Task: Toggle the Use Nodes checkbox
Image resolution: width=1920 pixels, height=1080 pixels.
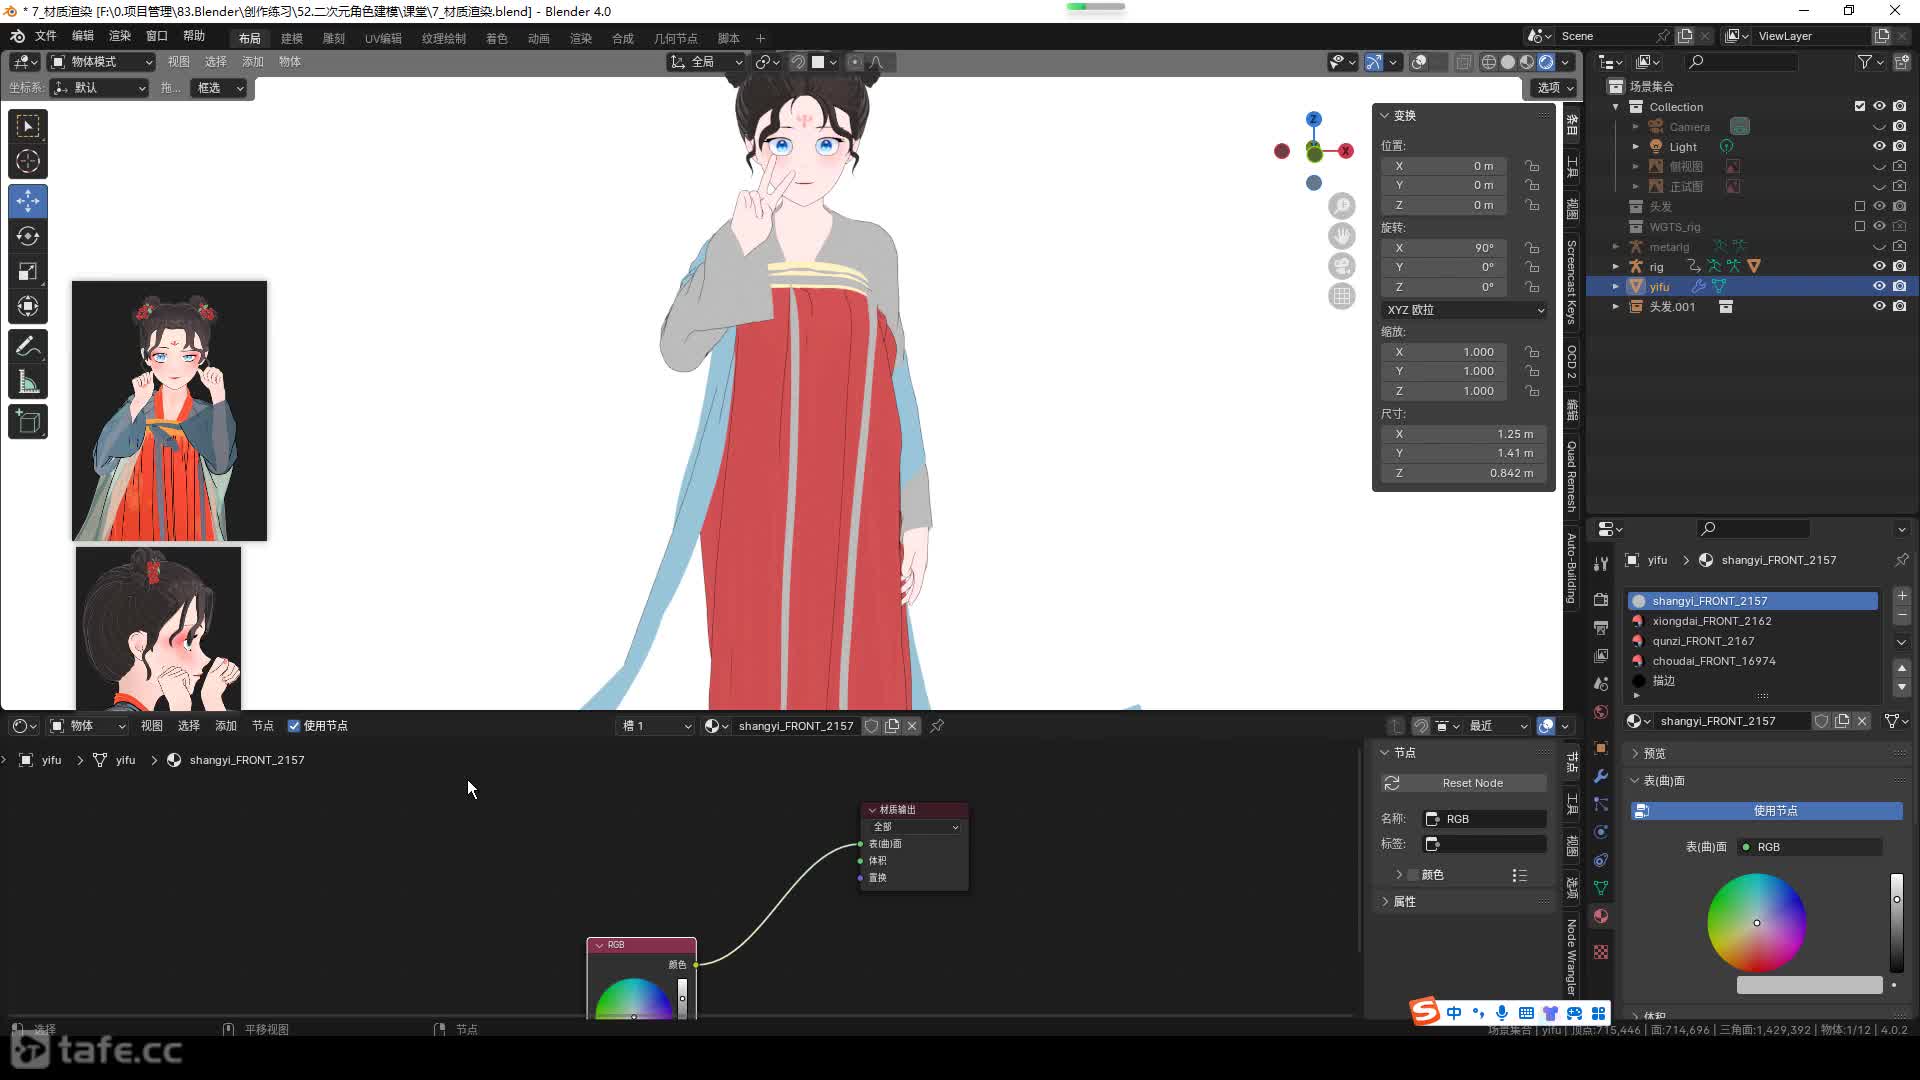Action: click(x=294, y=726)
